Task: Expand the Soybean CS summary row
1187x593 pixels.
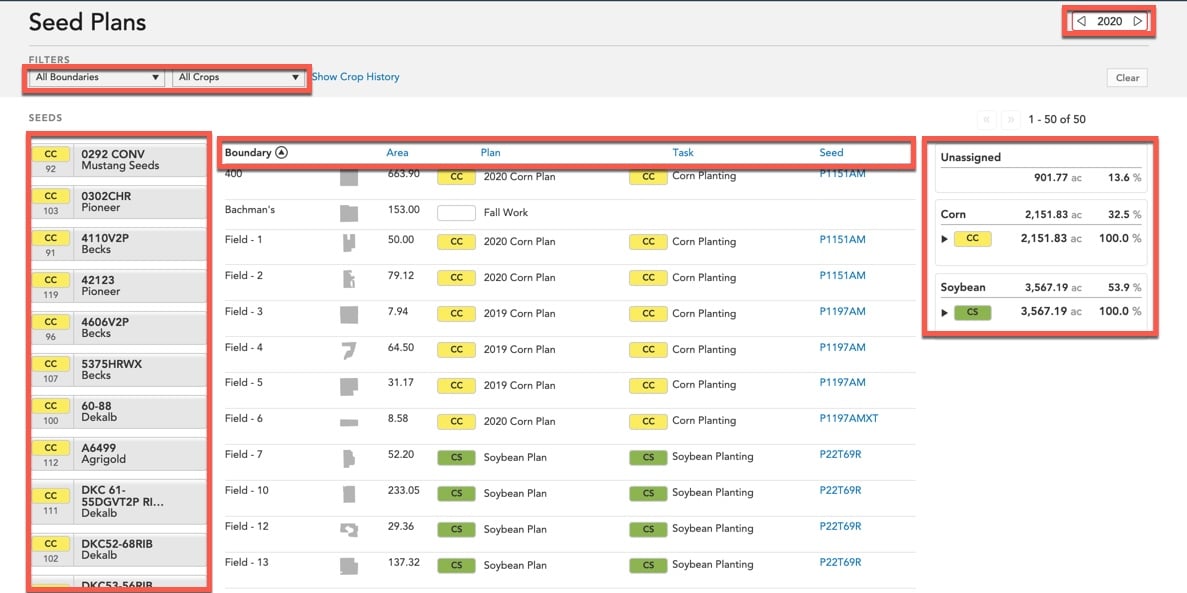Action: pyautogui.click(x=946, y=312)
